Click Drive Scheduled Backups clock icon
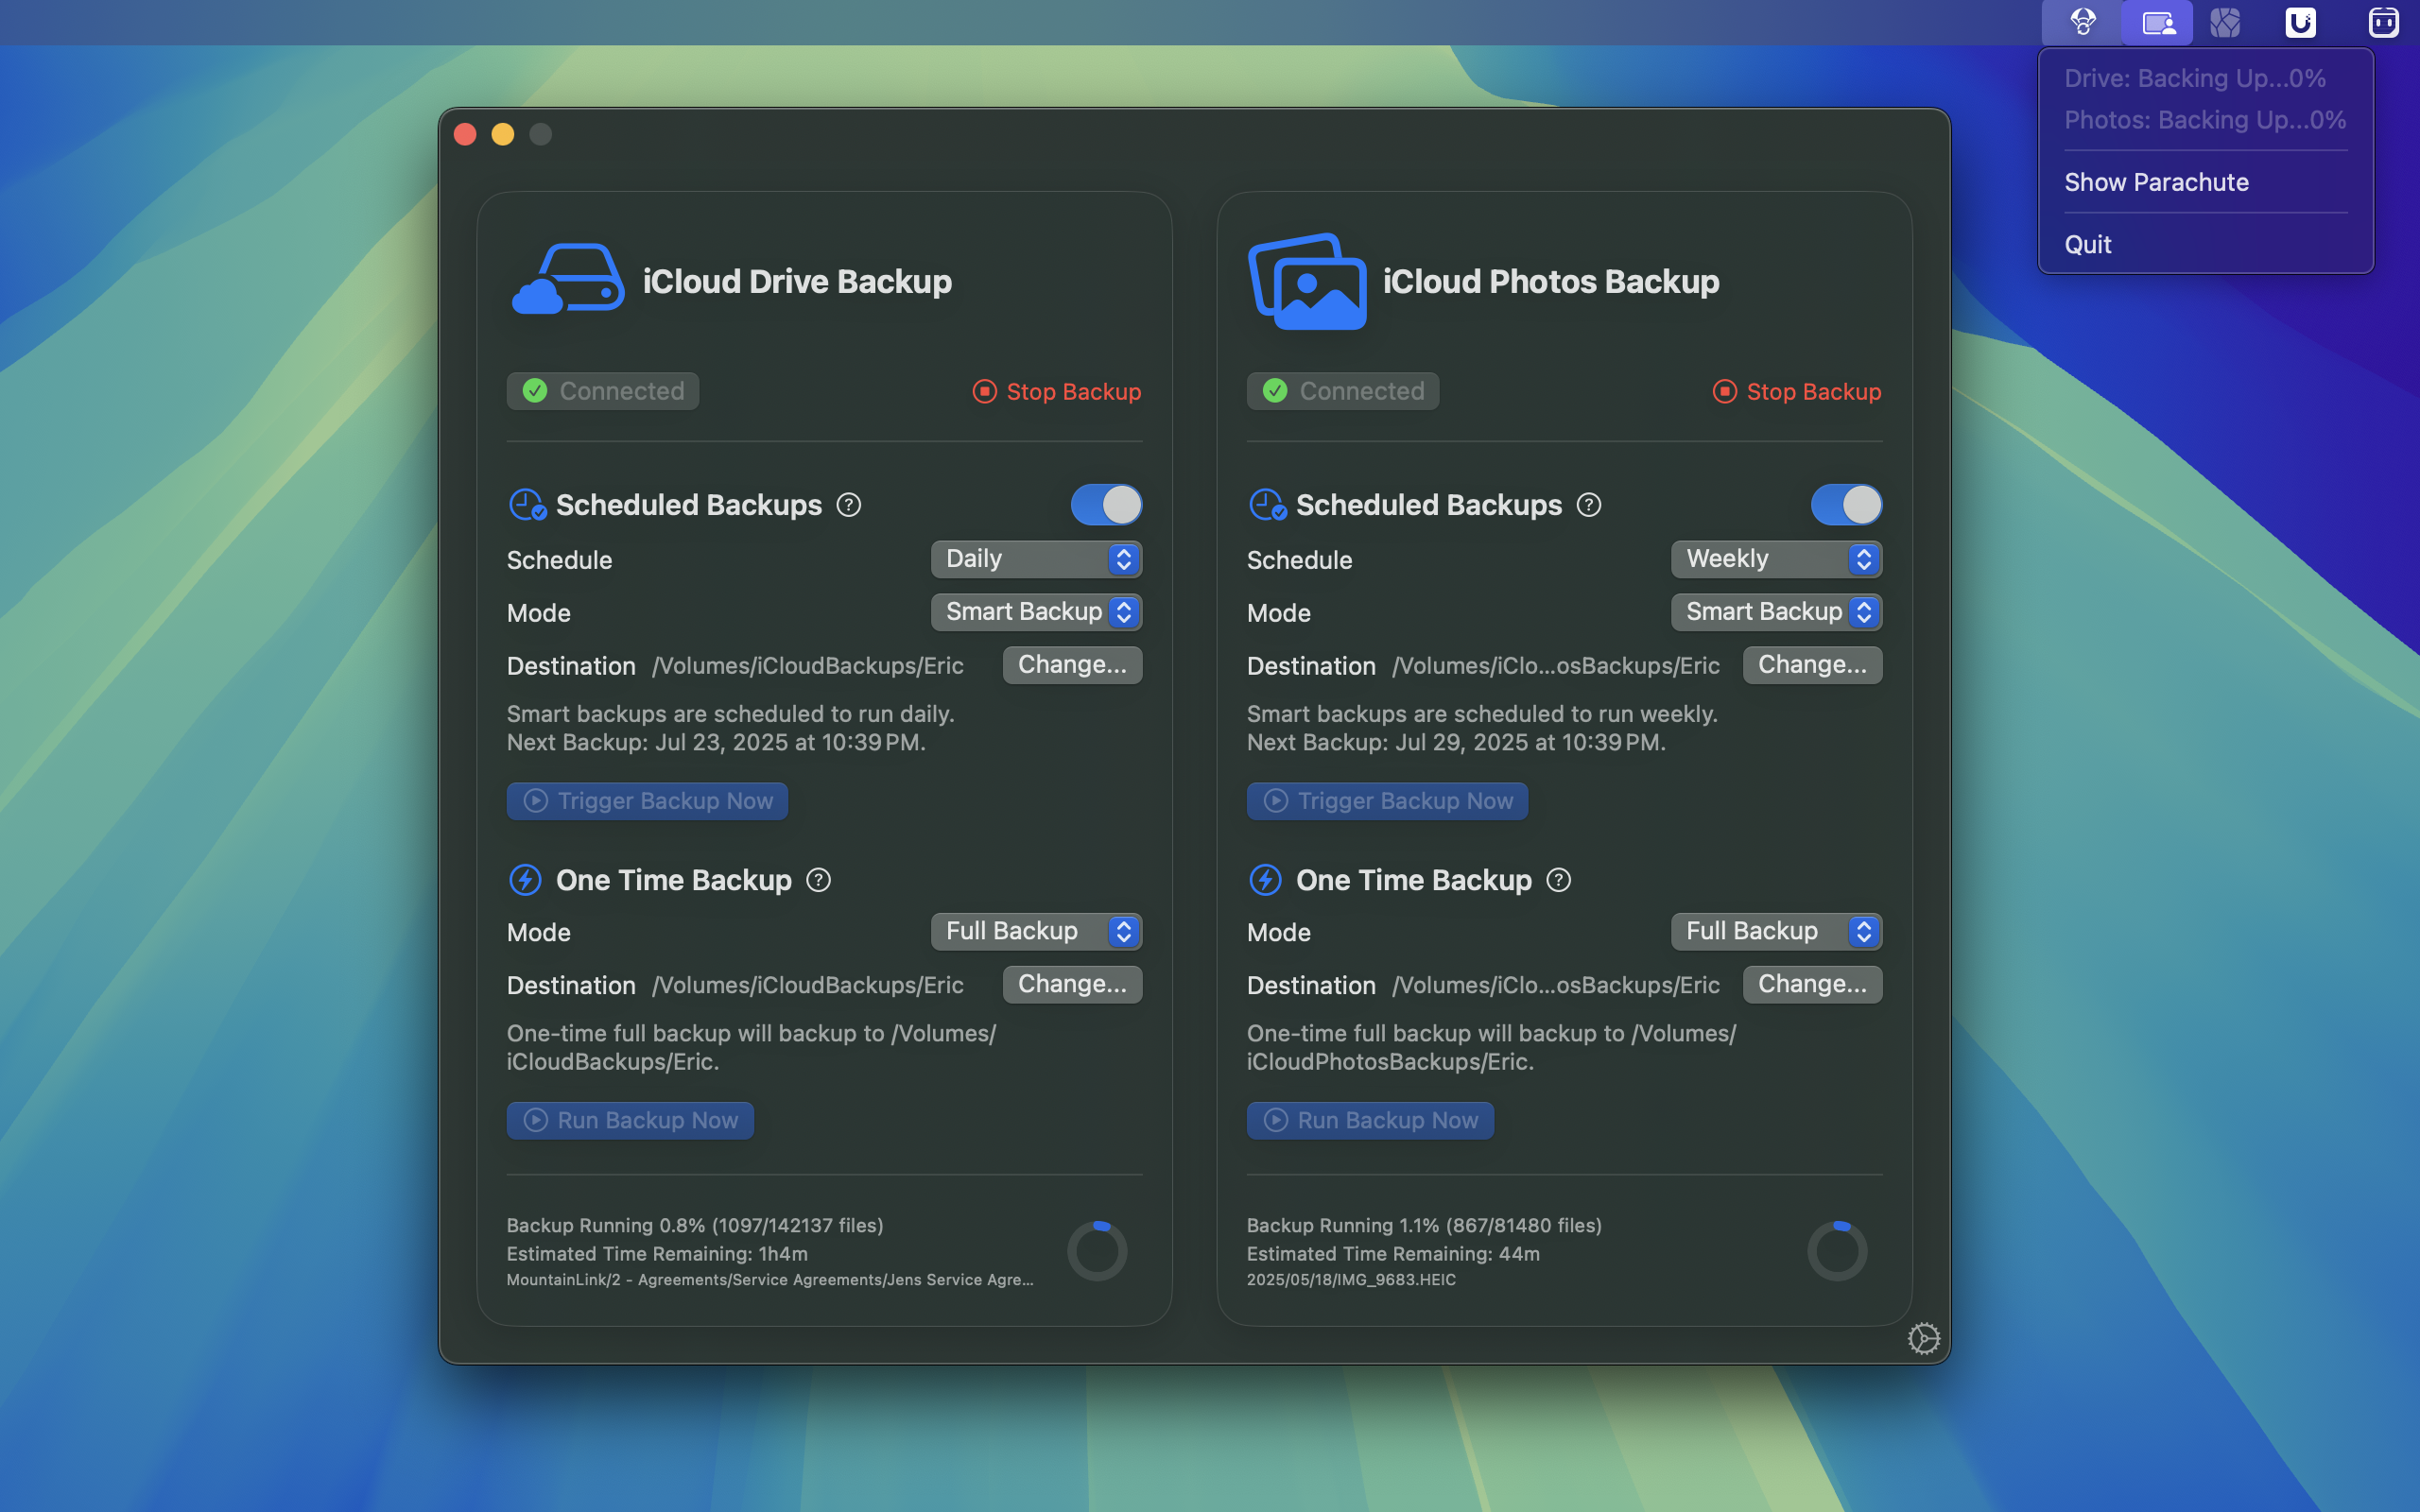 pos(527,505)
